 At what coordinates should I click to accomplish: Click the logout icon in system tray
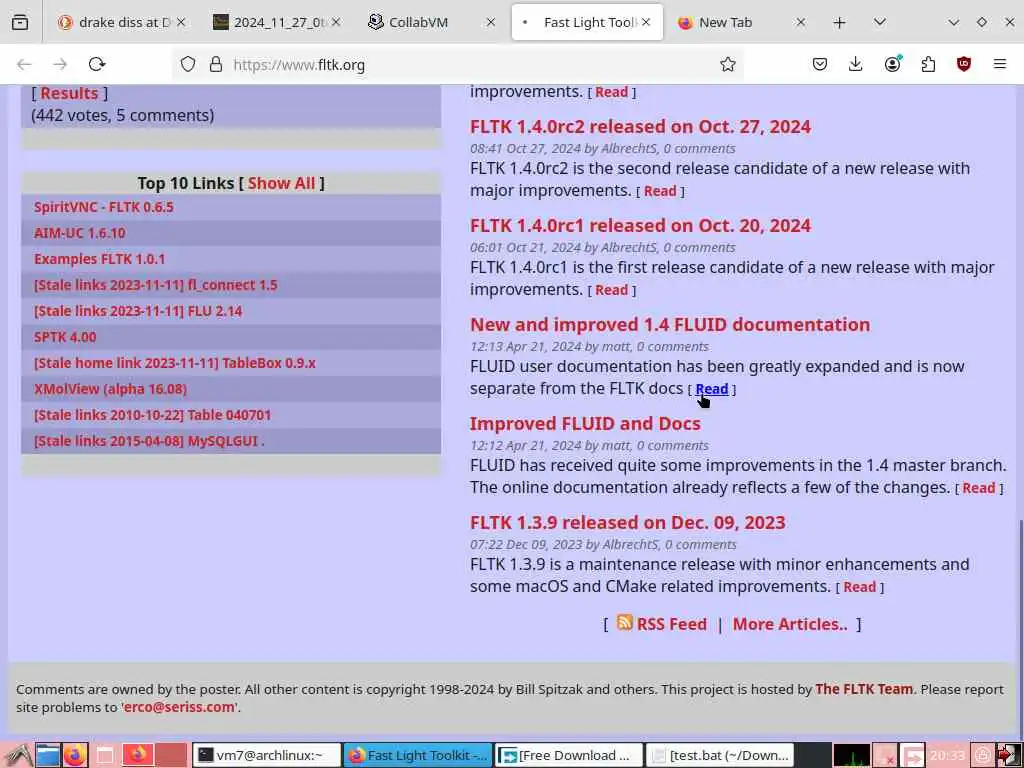click(x=1008, y=756)
